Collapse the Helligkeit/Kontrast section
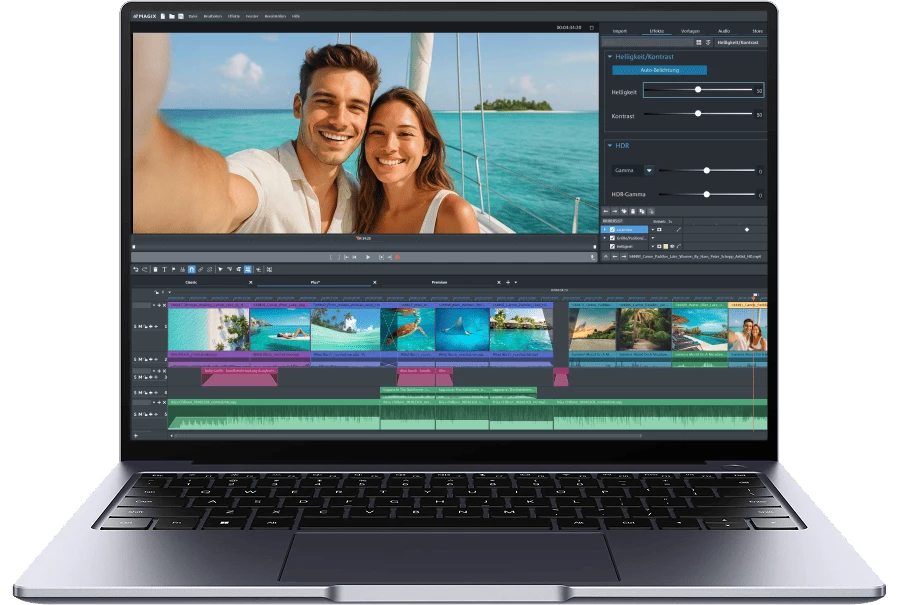900x605 pixels. tap(610, 57)
